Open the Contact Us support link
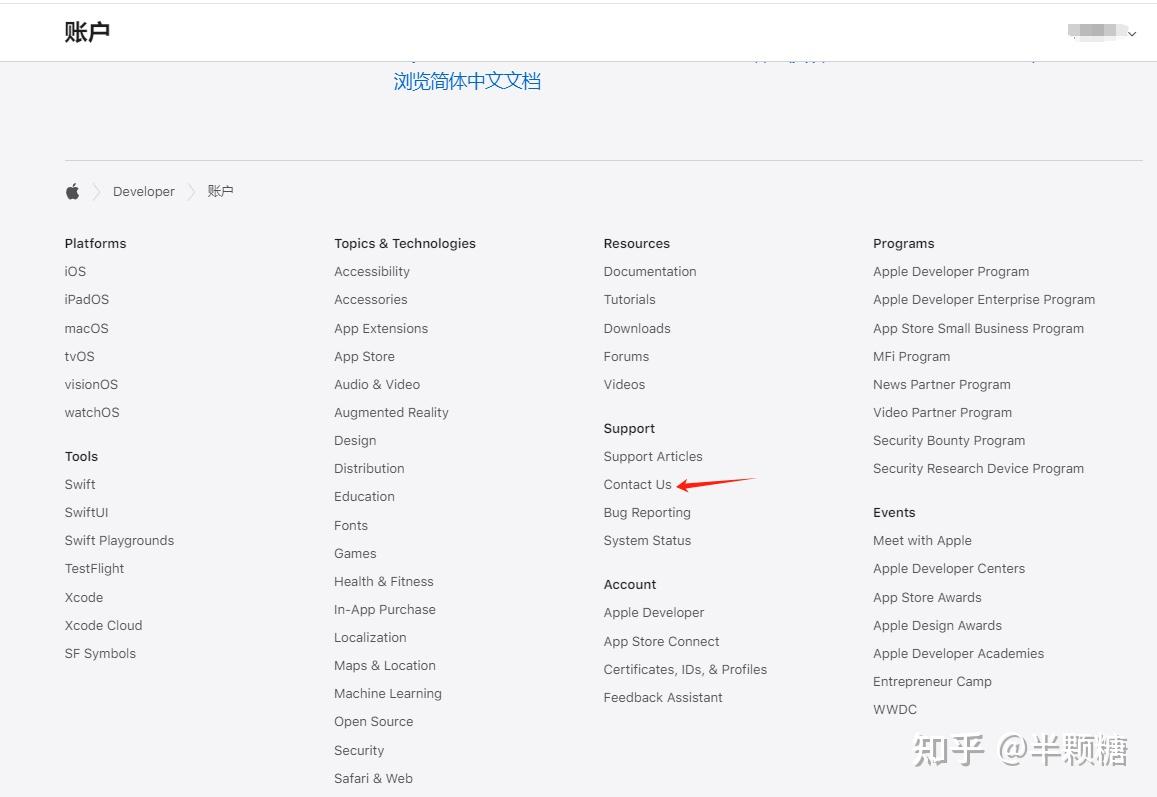1157x797 pixels. [x=637, y=485]
